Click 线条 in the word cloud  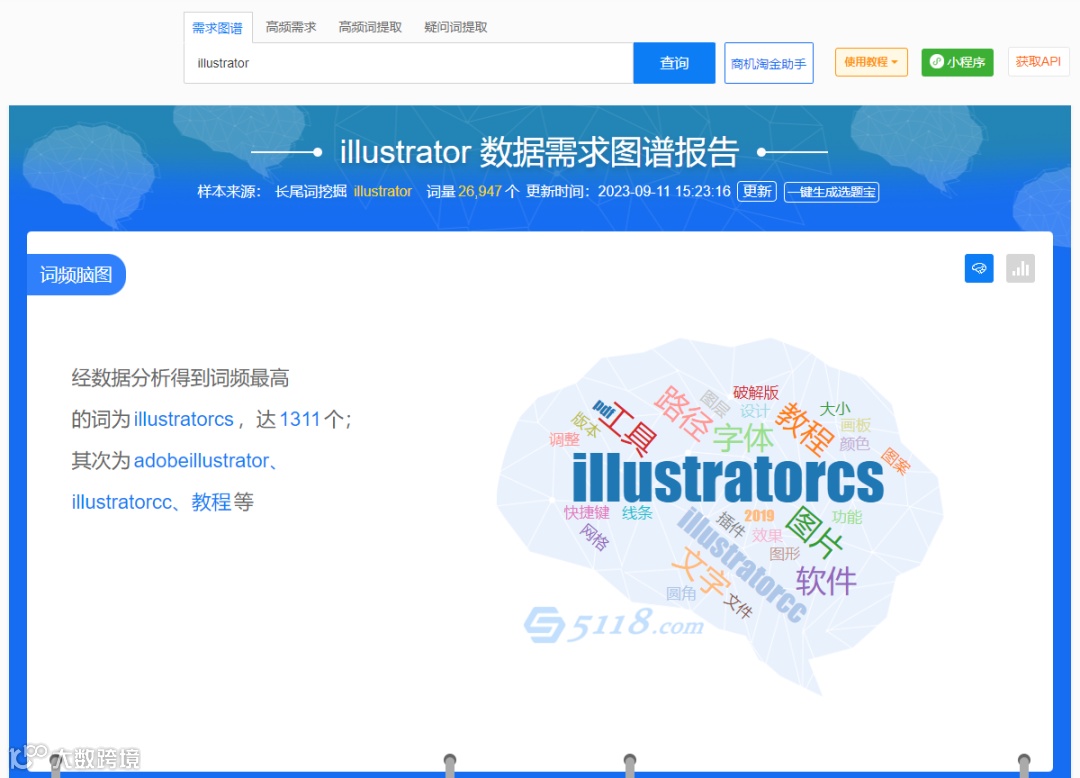click(637, 512)
